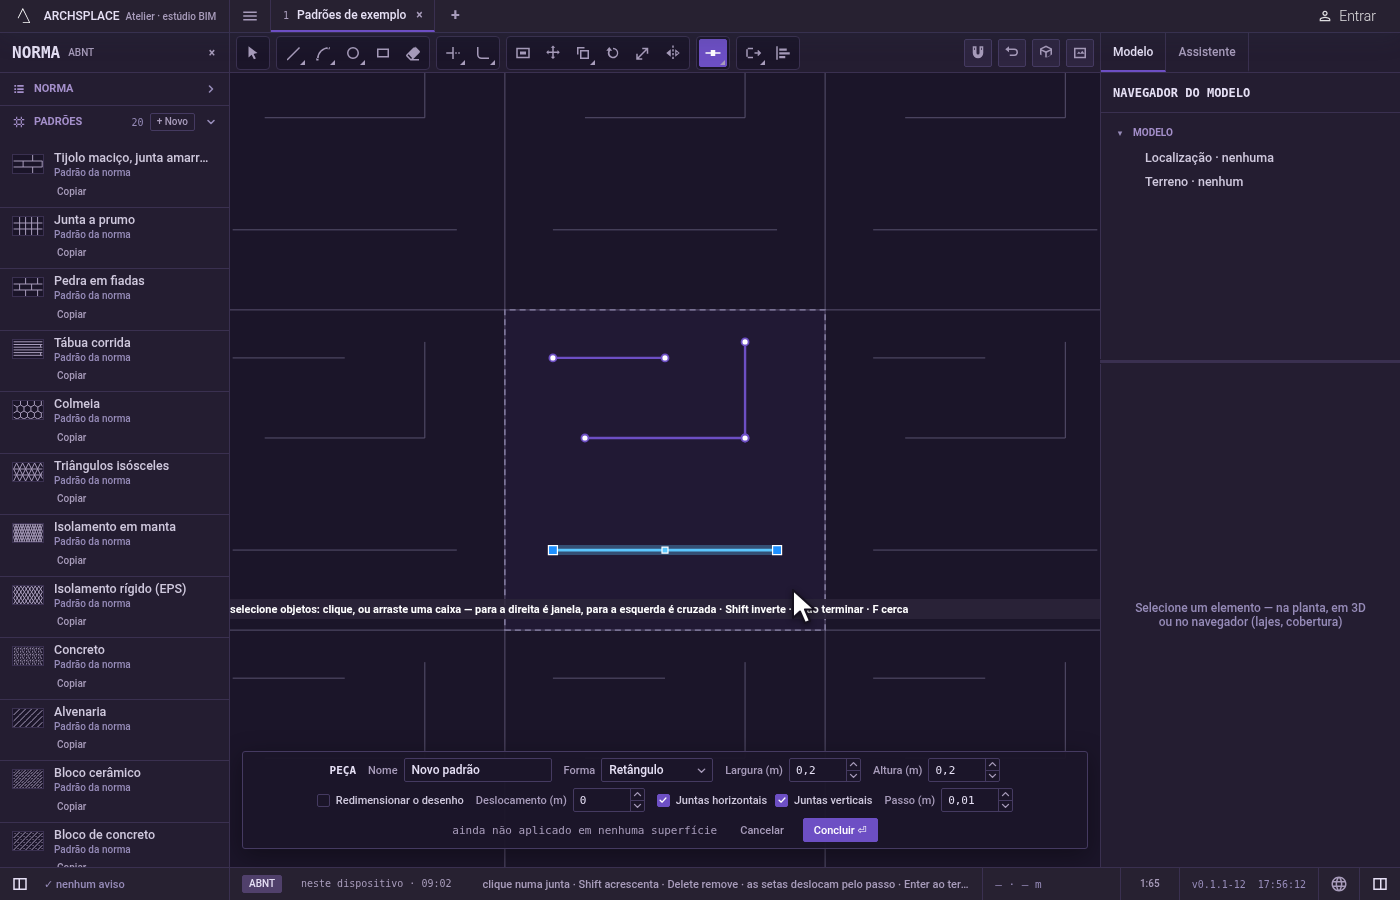
Task: Switch to the Assistente tab
Action: click(1206, 52)
